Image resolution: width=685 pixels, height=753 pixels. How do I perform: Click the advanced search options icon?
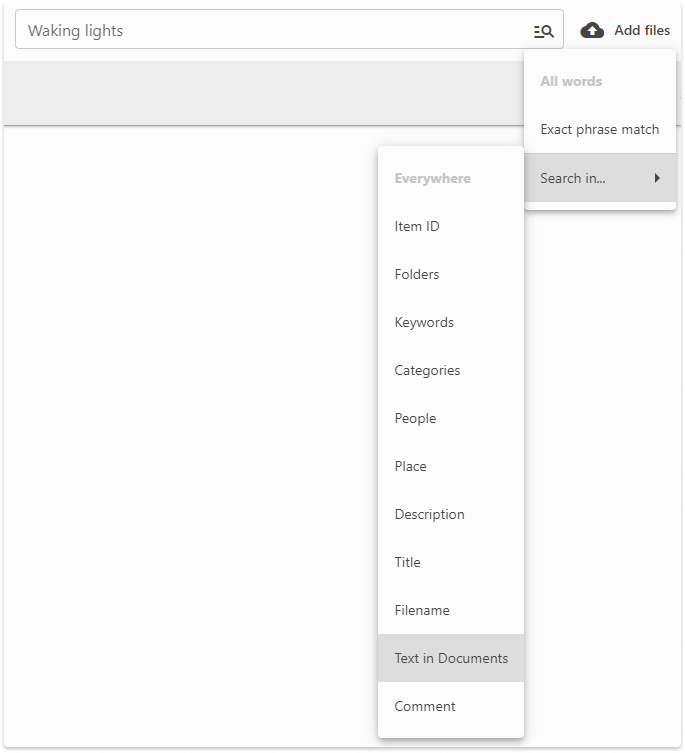543,31
